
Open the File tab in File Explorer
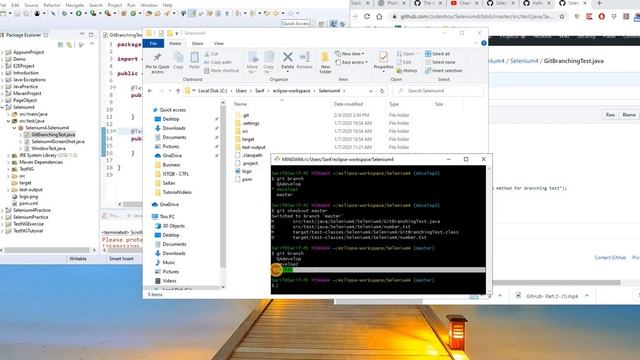(x=153, y=43)
